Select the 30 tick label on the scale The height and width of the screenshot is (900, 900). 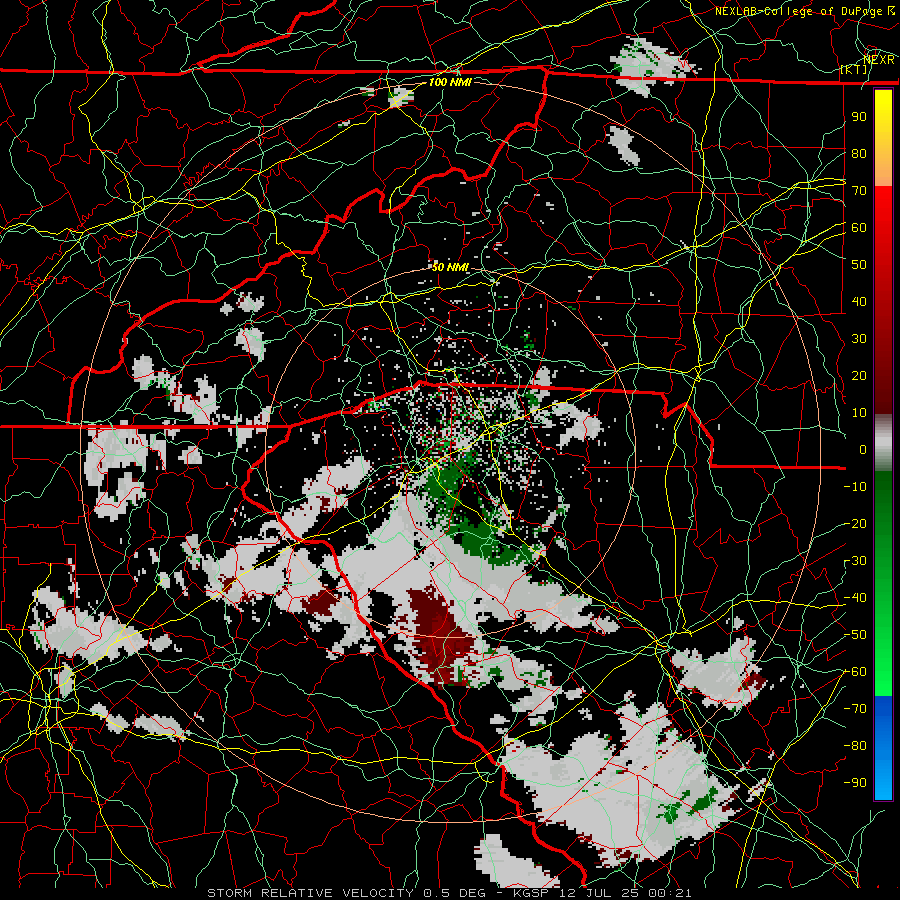point(859,339)
